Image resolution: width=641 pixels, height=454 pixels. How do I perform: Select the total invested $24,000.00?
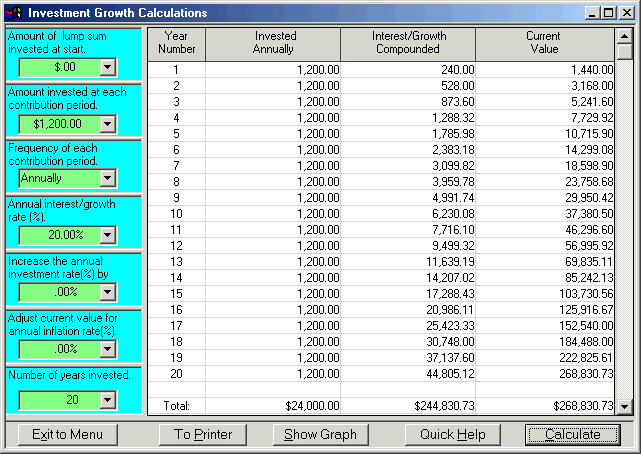pyautogui.click(x=273, y=406)
